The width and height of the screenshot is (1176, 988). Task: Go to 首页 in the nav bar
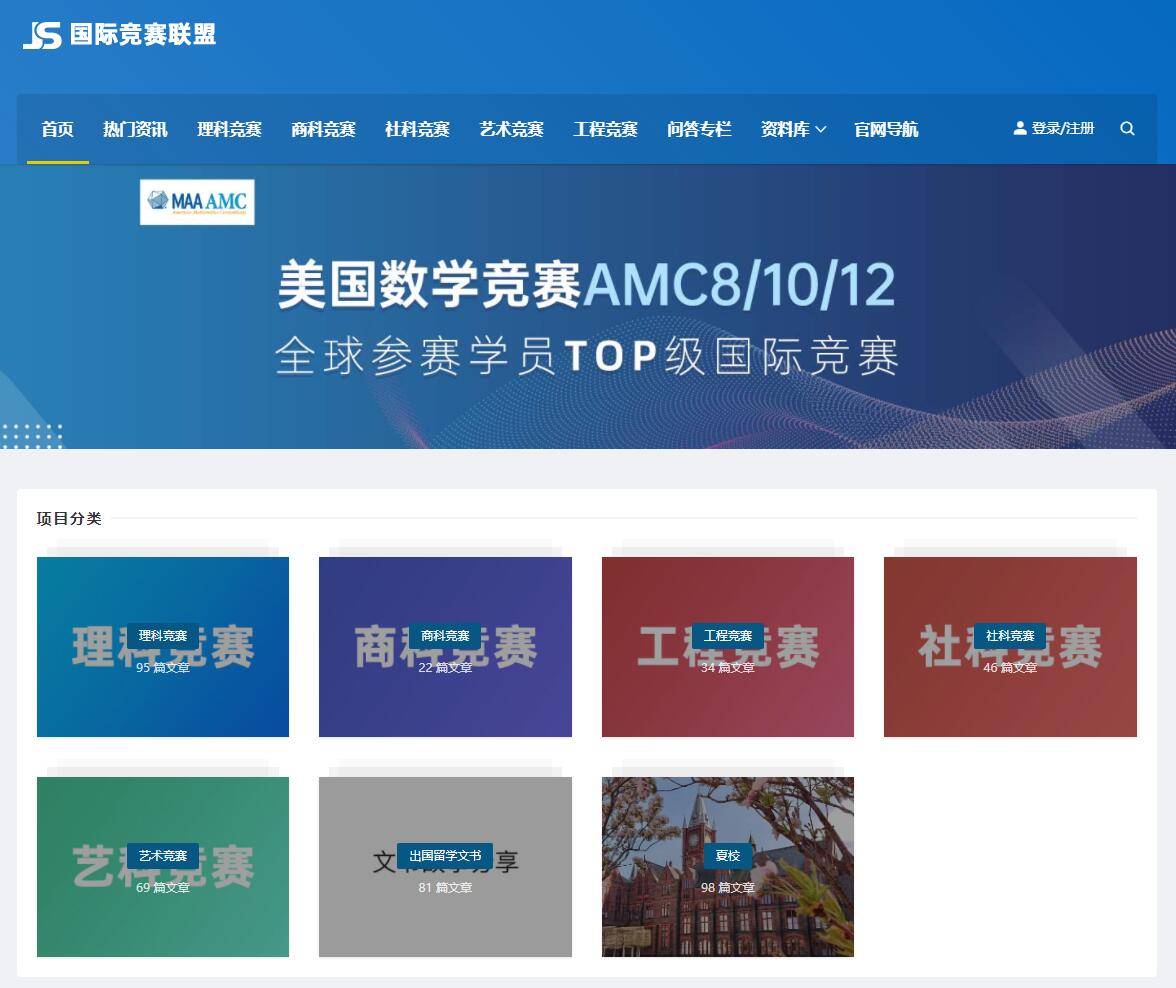pos(58,129)
